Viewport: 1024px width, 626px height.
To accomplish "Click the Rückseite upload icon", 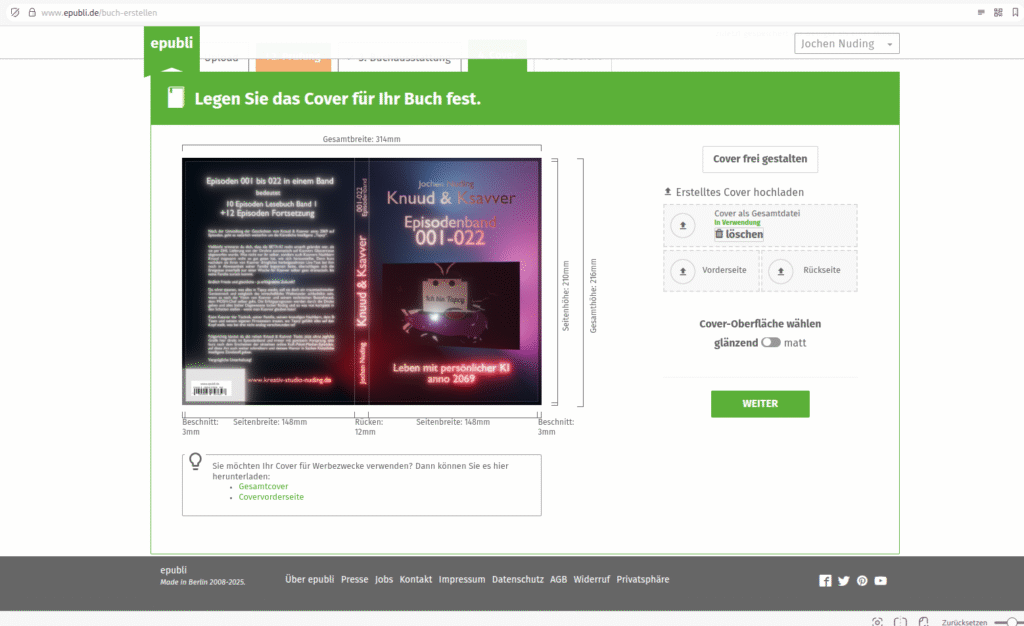I will coord(781,270).
